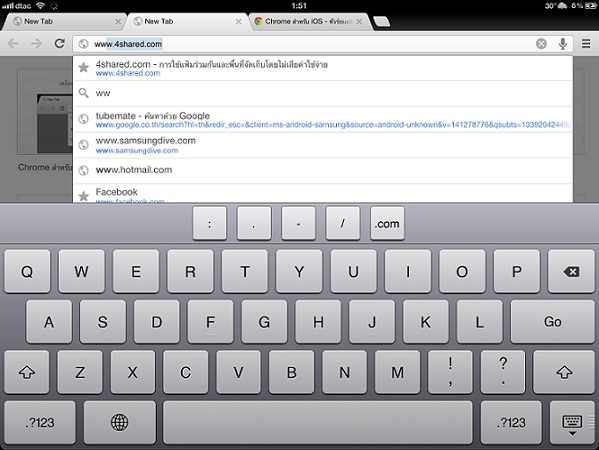Switch to the first New Tab
599x450 pixels.
tap(63, 22)
